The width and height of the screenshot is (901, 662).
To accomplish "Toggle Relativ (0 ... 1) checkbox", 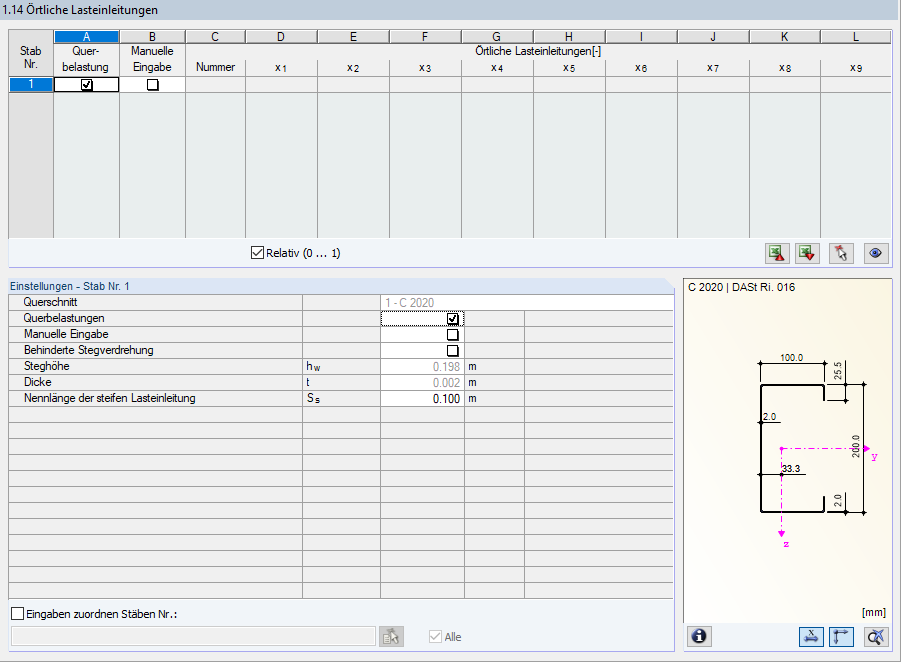I will [x=257, y=253].
